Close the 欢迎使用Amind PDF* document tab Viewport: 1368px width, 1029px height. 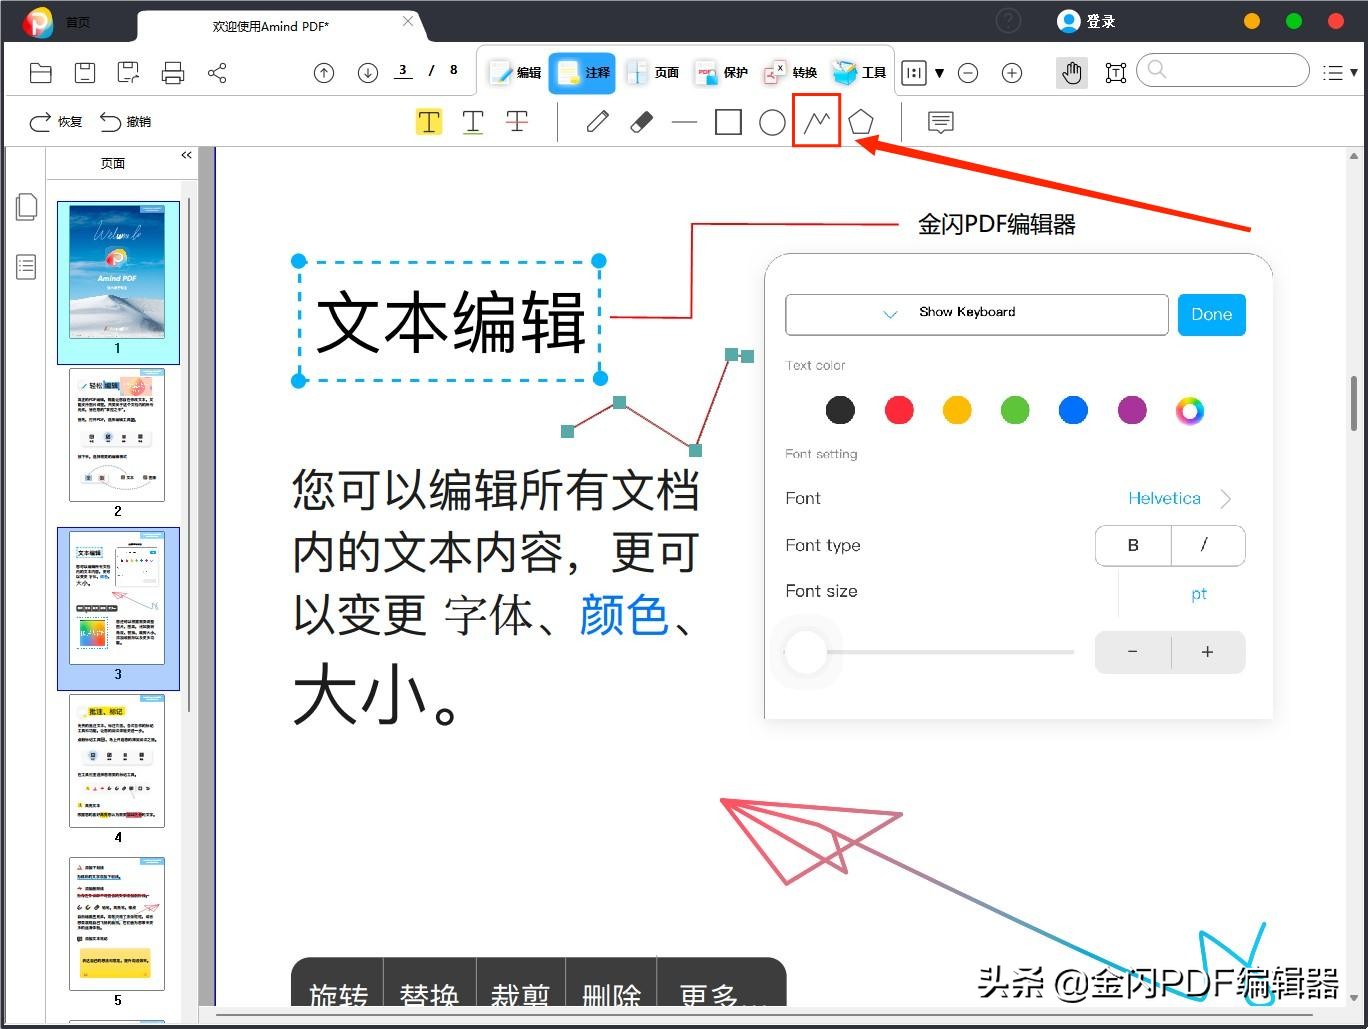(x=408, y=22)
